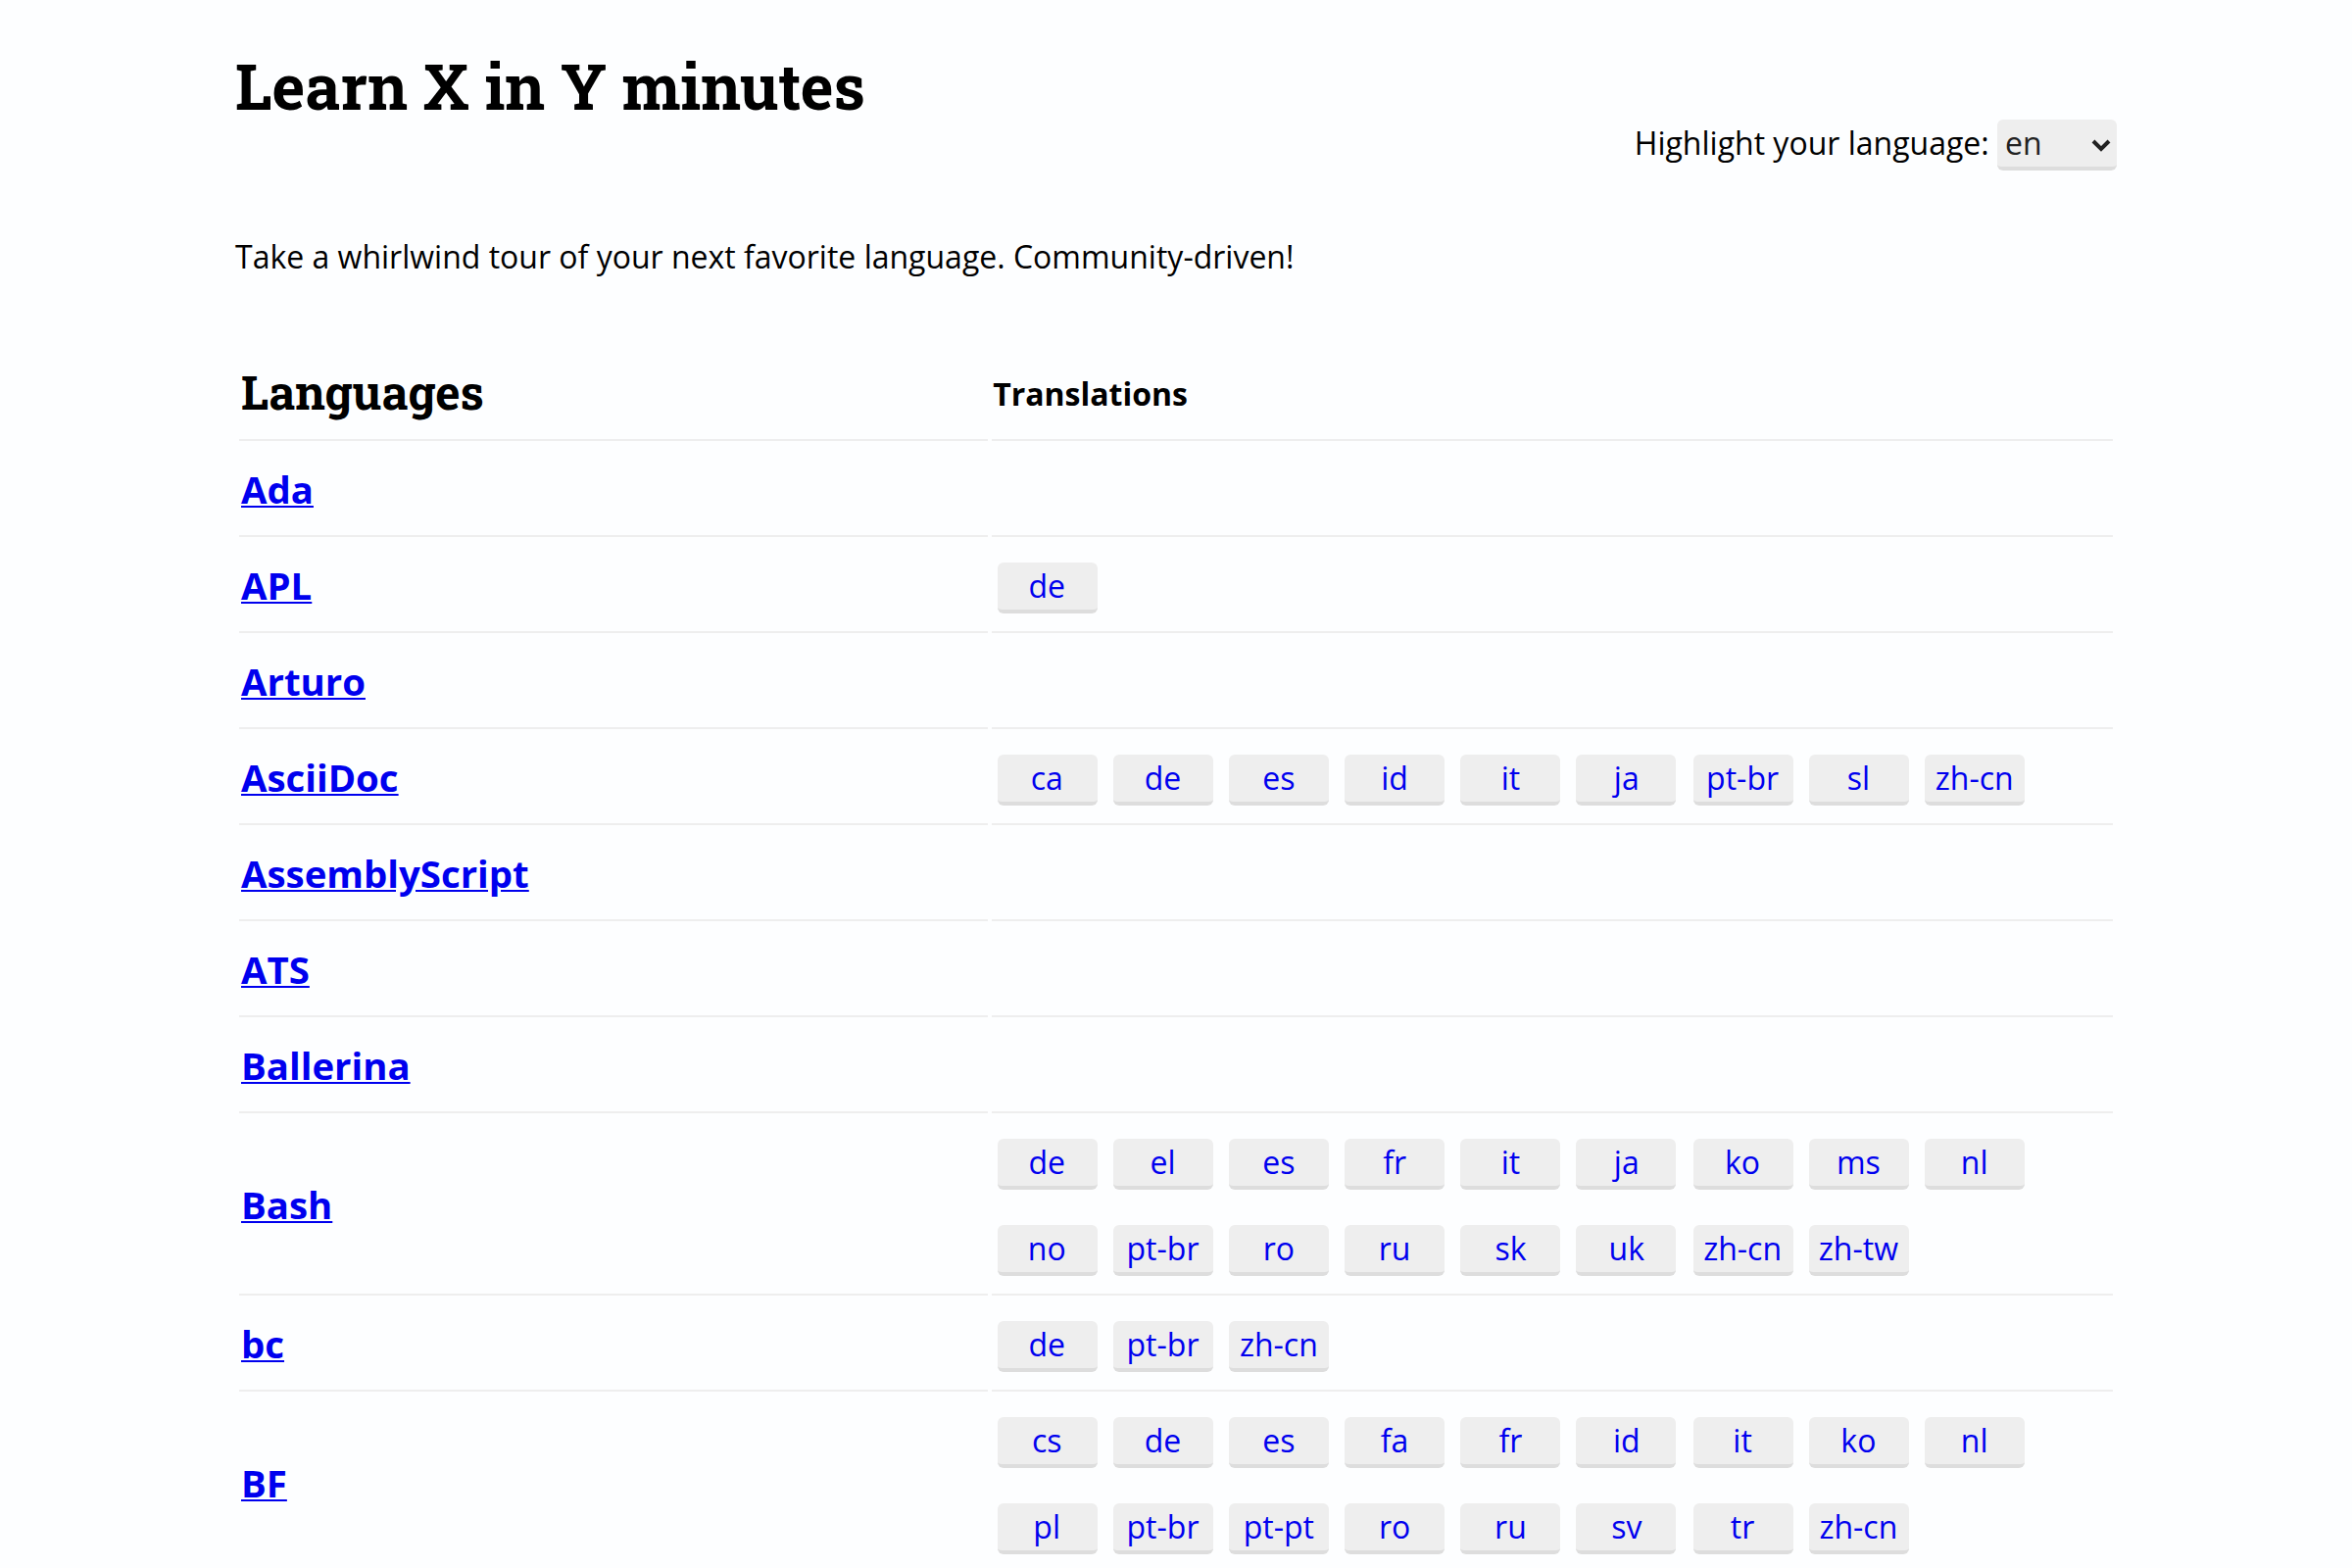Select the ko translation for BF
The height and width of the screenshot is (1568, 2352).
click(x=1859, y=1441)
